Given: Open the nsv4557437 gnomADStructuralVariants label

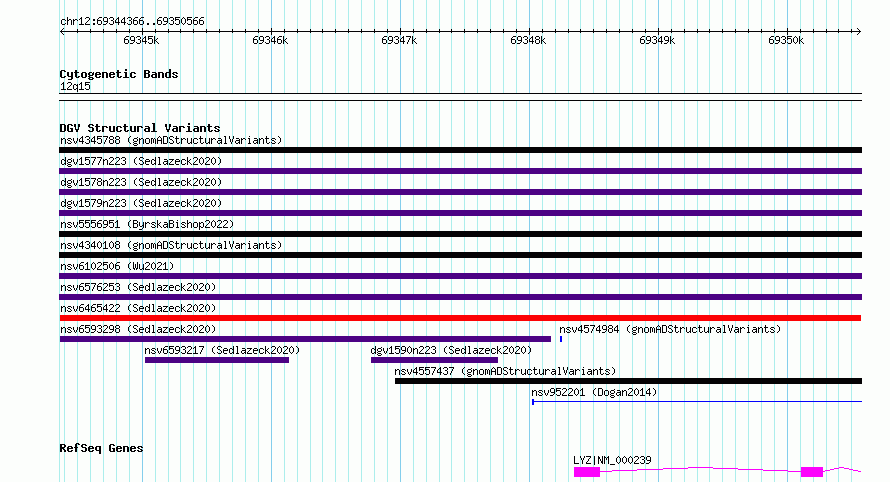Looking at the screenshot, I should click(505, 371).
